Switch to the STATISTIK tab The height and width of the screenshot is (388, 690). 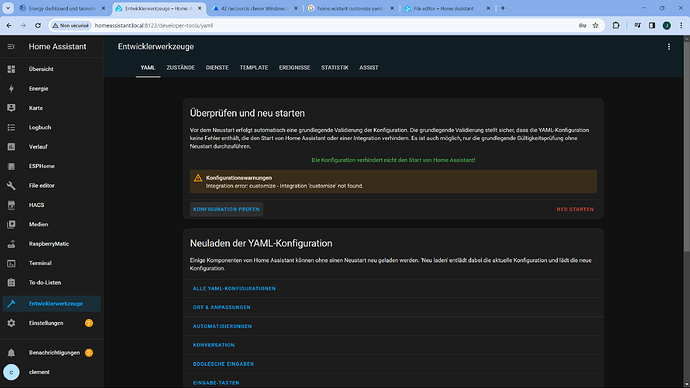pyautogui.click(x=334, y=68)
